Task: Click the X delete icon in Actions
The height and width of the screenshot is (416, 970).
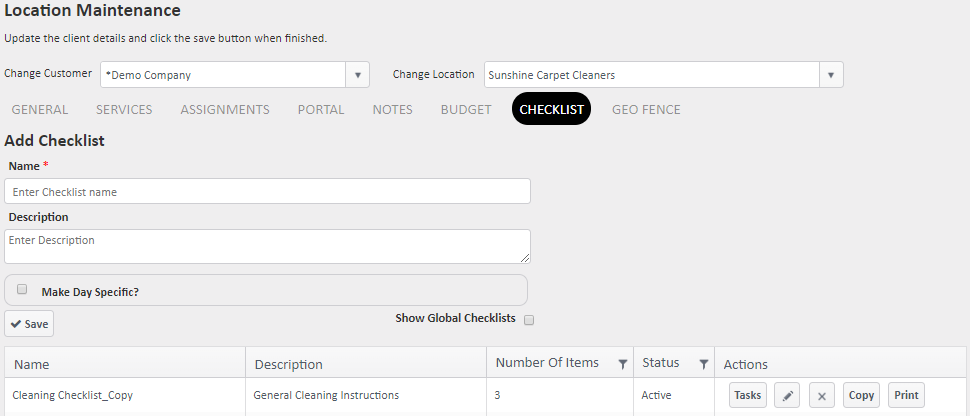Action: 822,395
